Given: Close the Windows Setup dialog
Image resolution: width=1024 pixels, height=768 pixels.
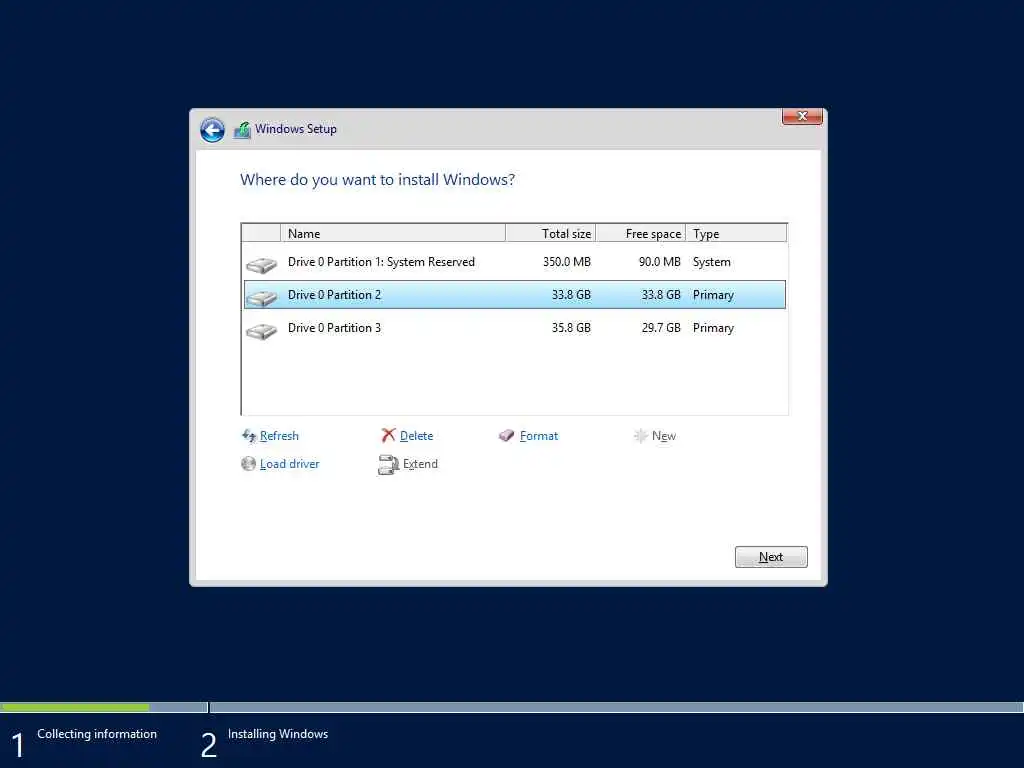Looking at the screenshot, I should tap(802, 116).
